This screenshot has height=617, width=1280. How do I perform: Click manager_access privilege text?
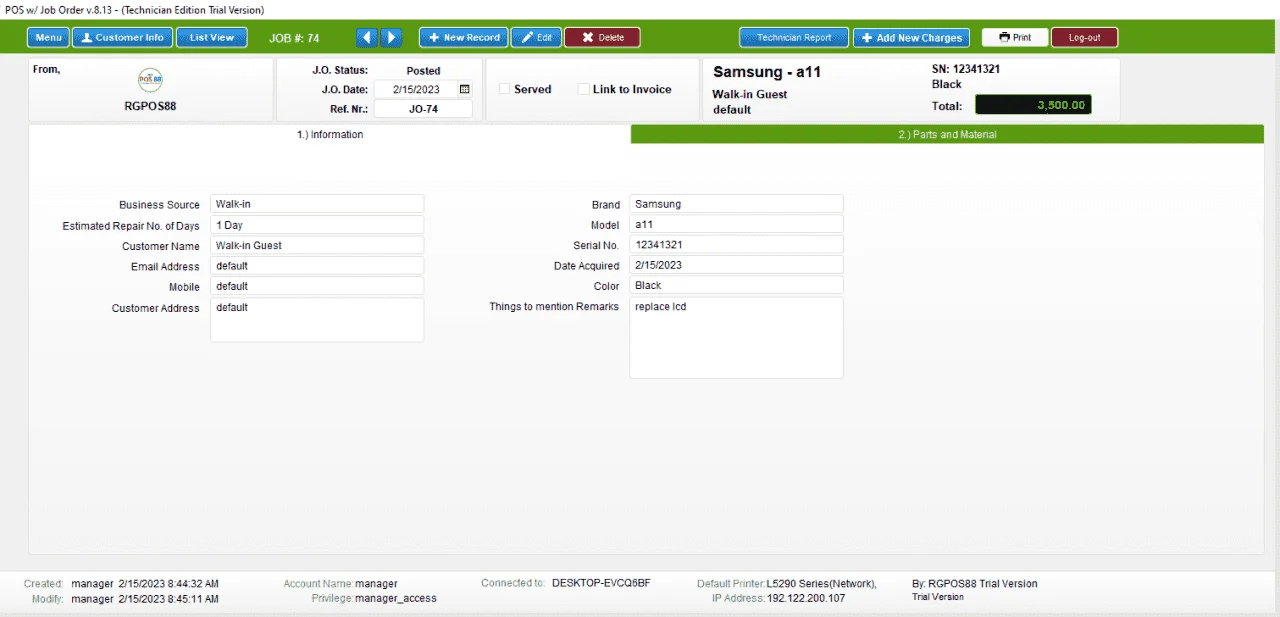(396, 598)
